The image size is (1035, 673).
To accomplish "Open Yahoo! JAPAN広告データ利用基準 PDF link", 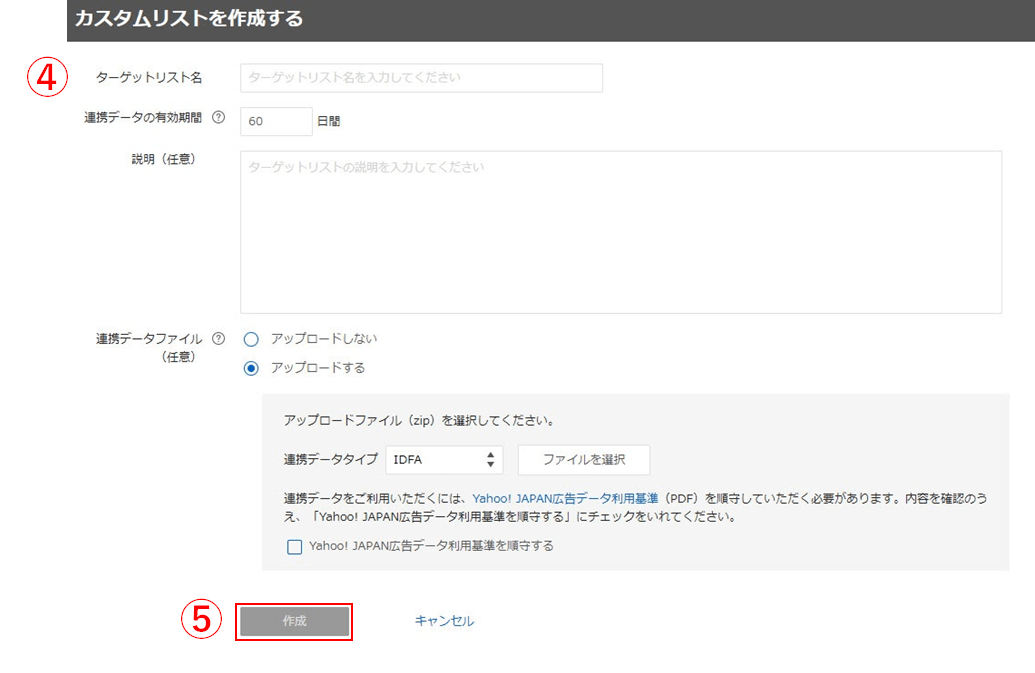I will pos(565,498).
